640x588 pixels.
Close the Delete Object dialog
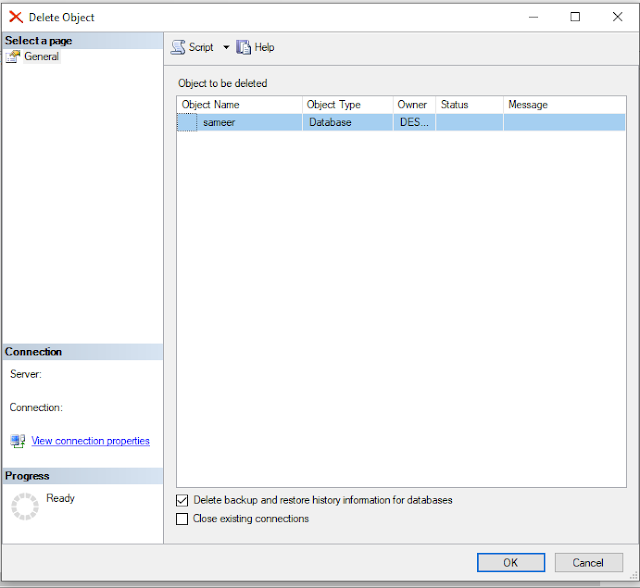[x=618, y=17]
